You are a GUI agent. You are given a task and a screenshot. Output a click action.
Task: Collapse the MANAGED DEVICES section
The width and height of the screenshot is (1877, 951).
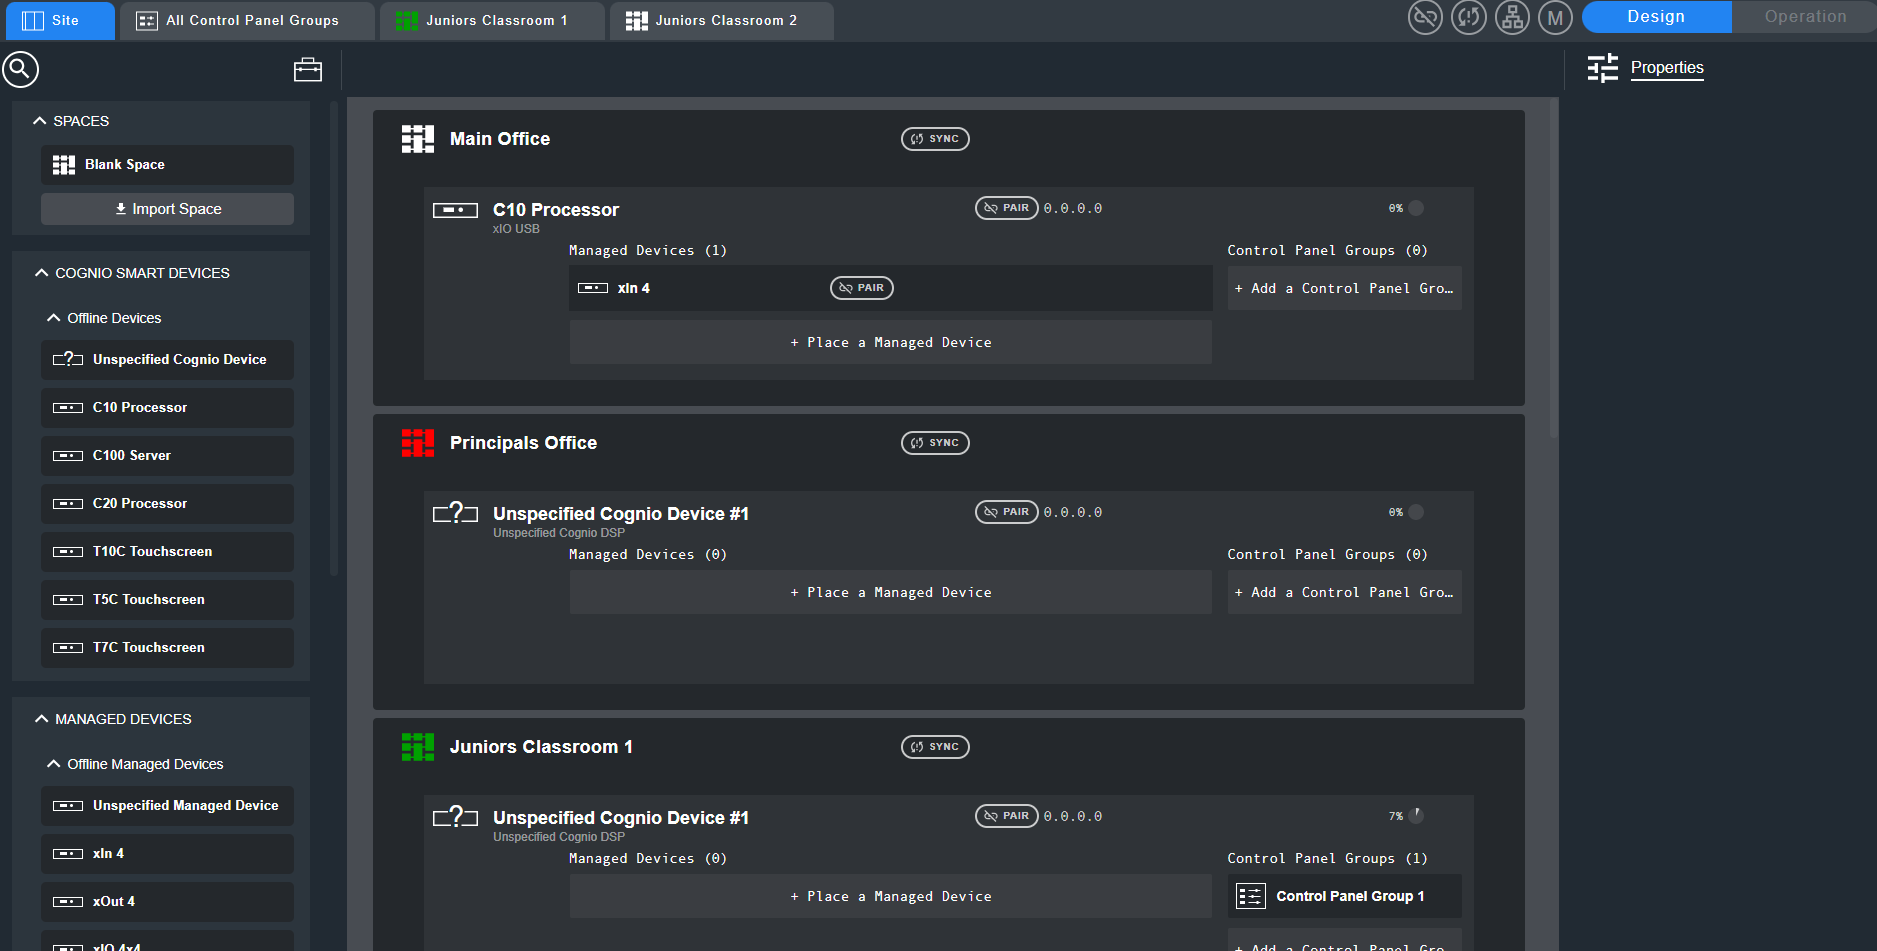(x=41, y=719)
